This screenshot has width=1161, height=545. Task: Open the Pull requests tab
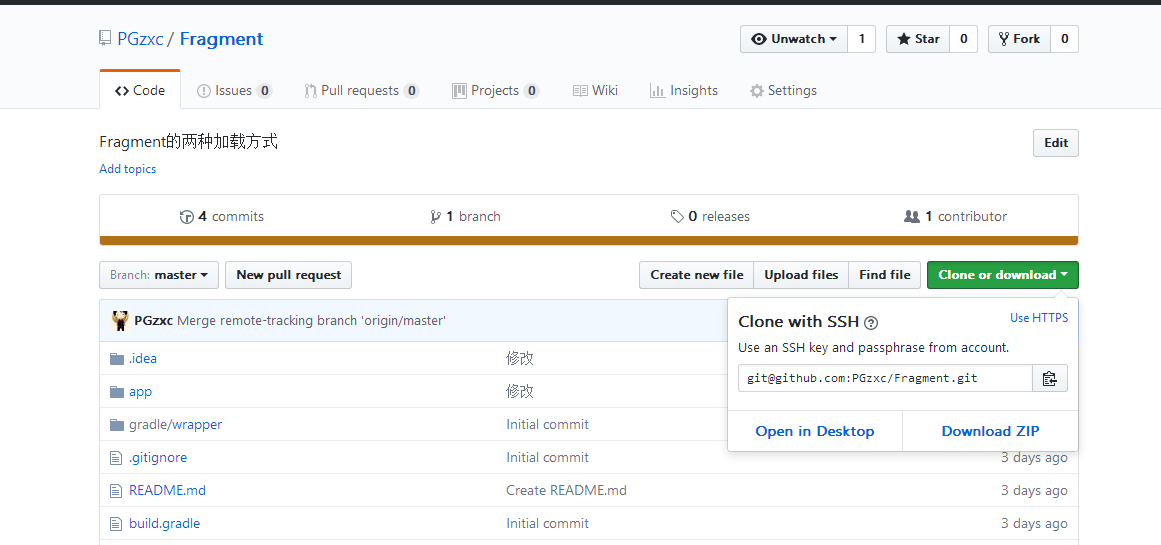click(361, 90)
